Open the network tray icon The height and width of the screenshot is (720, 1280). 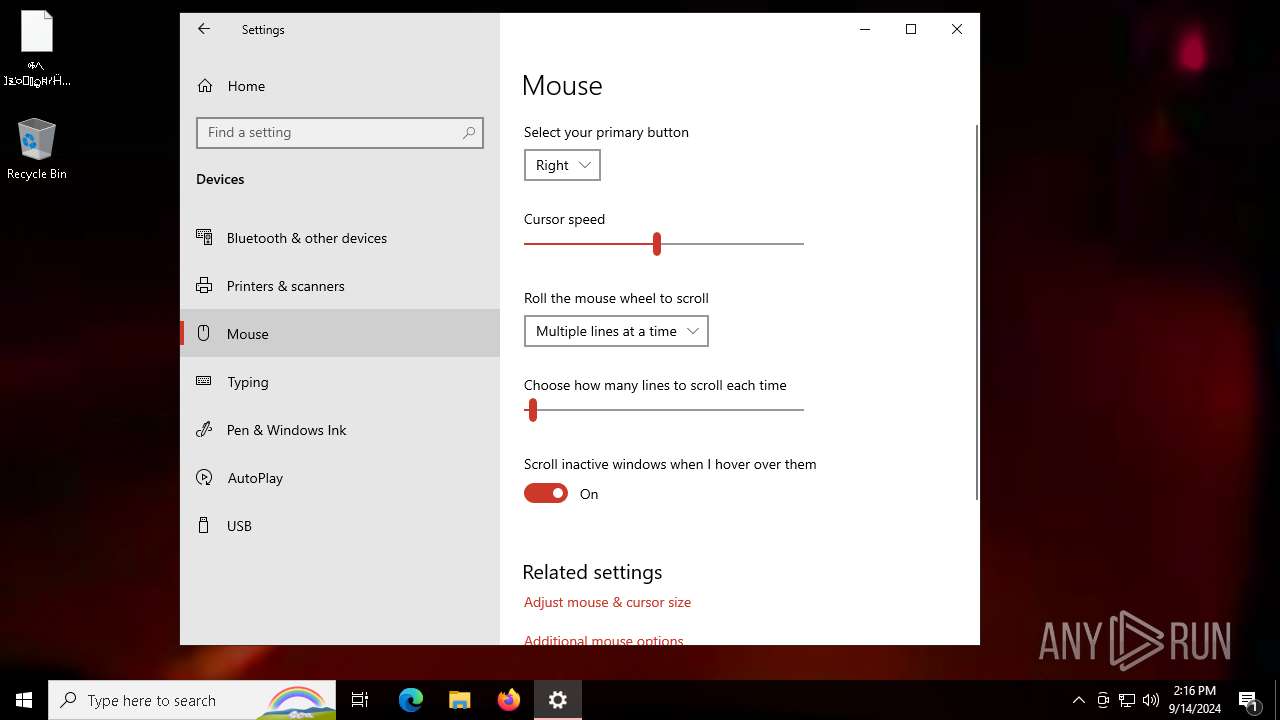[x=1127, y=700]
